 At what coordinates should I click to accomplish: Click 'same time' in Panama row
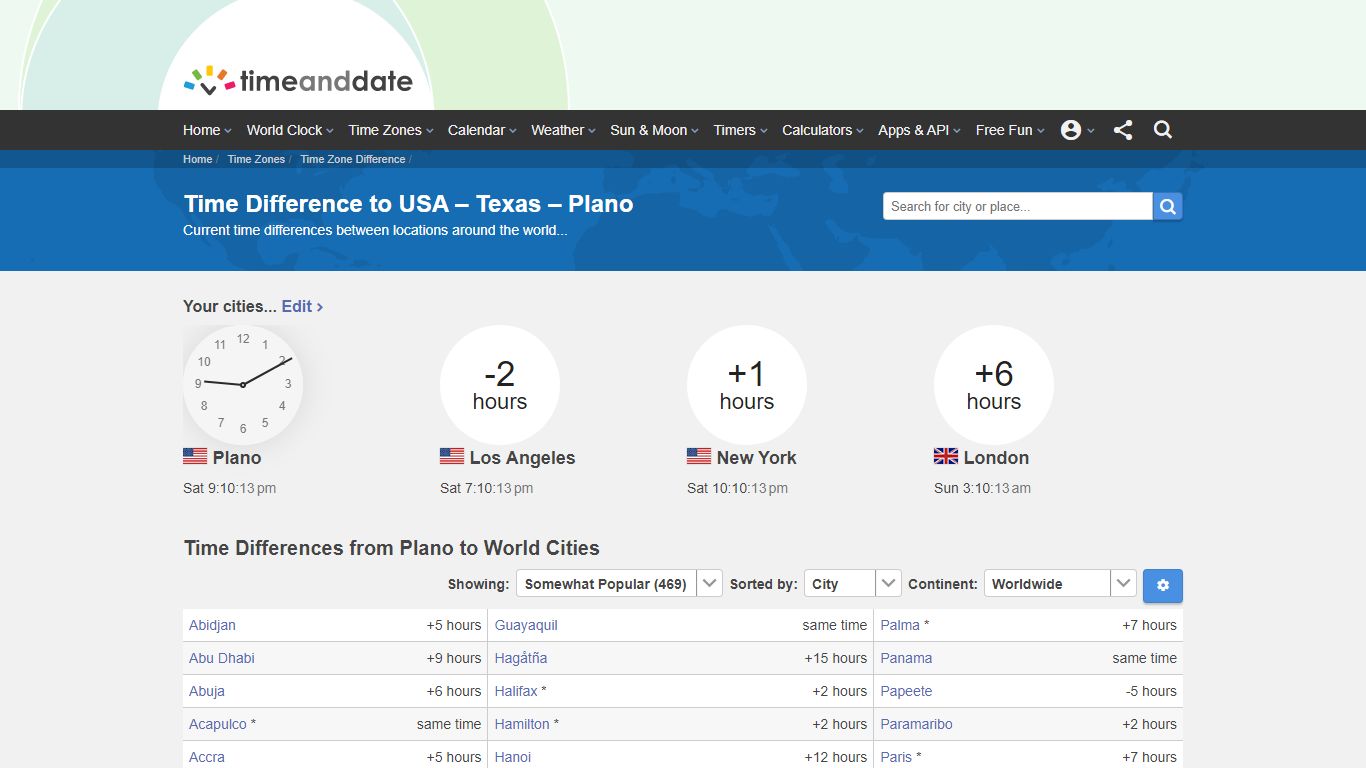[x=1145, y=658]
